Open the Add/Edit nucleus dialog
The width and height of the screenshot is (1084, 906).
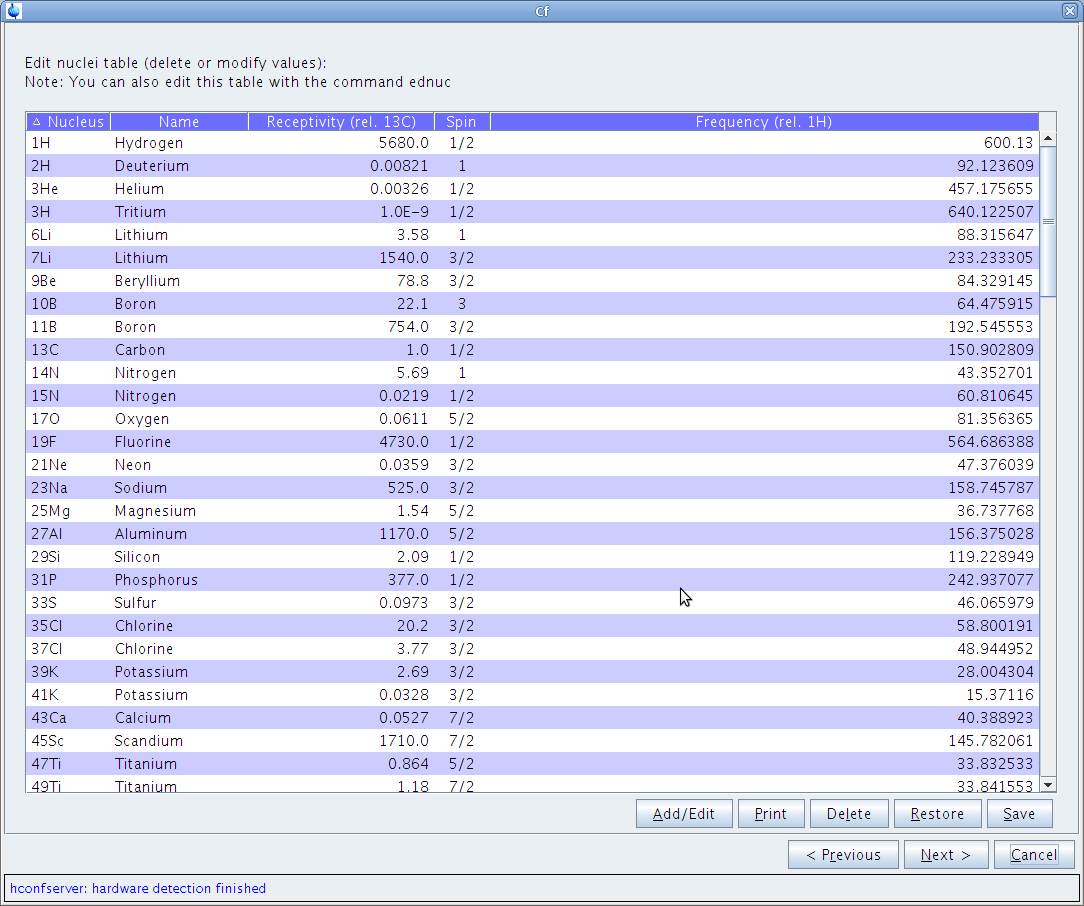click(x=684, y=814)
